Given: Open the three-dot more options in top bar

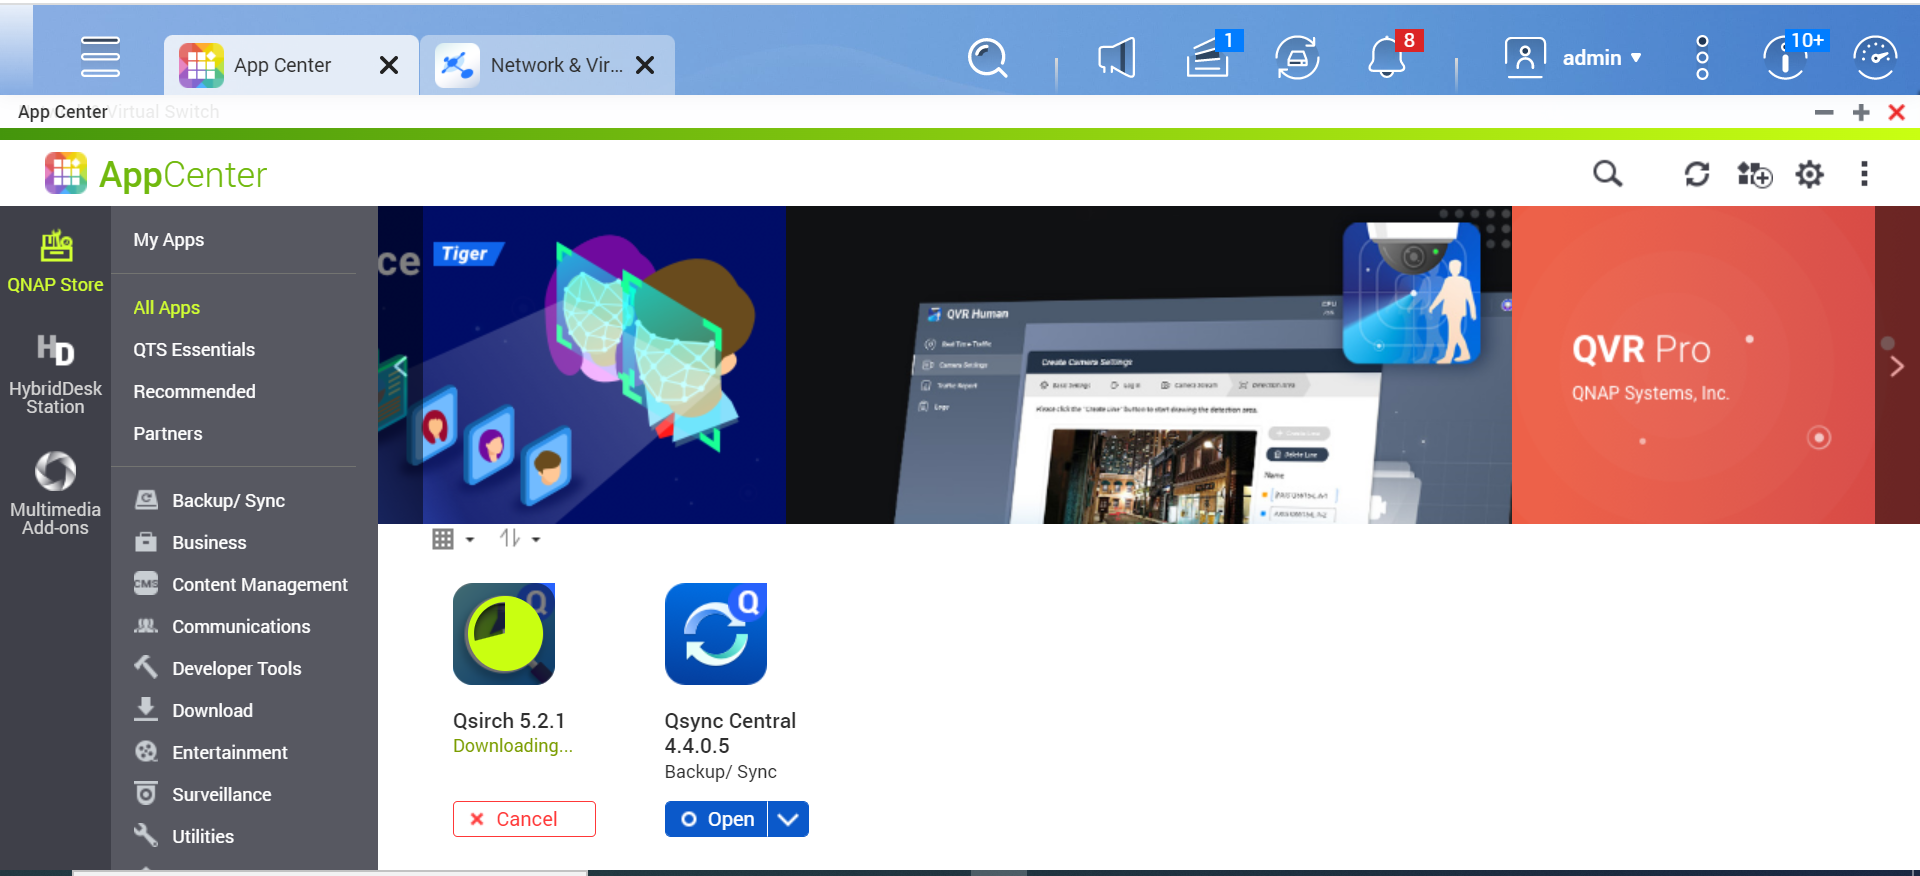Looking at the screenshot, I should point(1702,58).
